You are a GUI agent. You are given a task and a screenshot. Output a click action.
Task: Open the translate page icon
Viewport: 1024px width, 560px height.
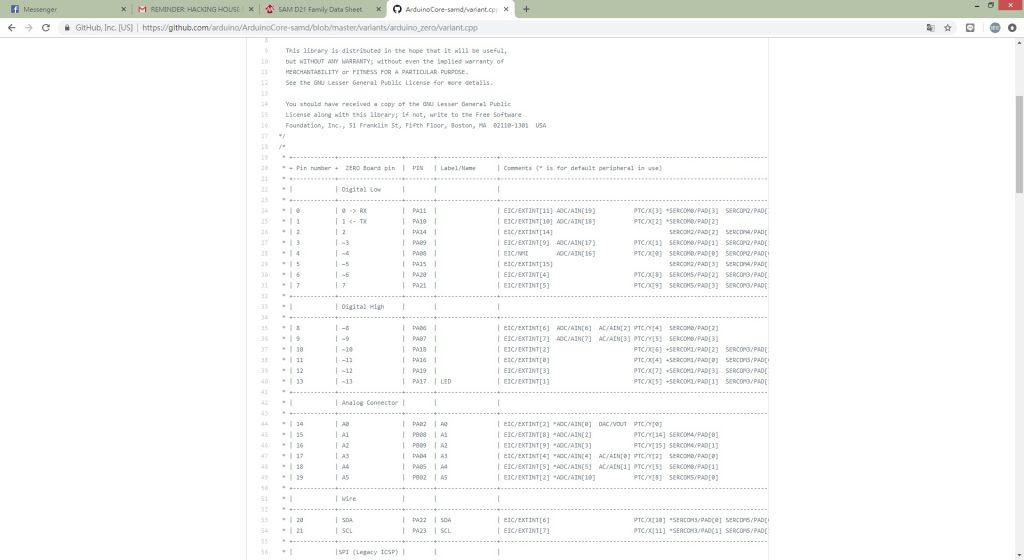pos(931,27)
